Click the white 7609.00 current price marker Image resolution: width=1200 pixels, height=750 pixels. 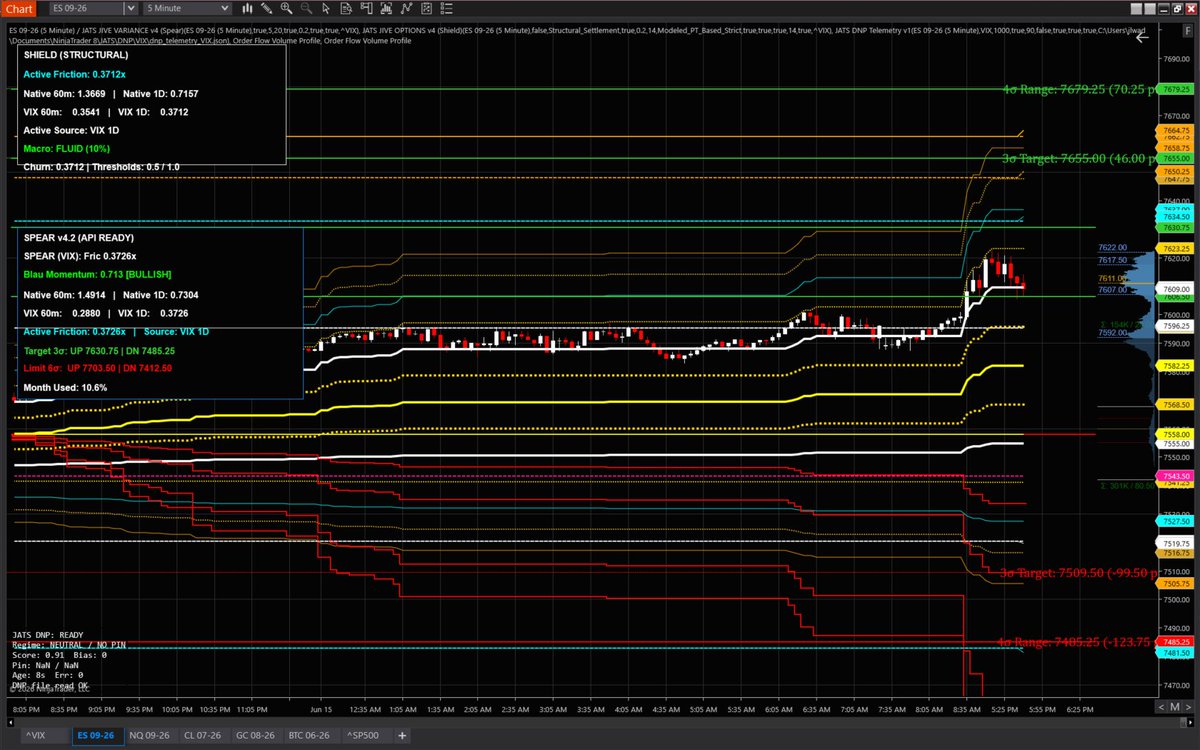point(1174,288)
